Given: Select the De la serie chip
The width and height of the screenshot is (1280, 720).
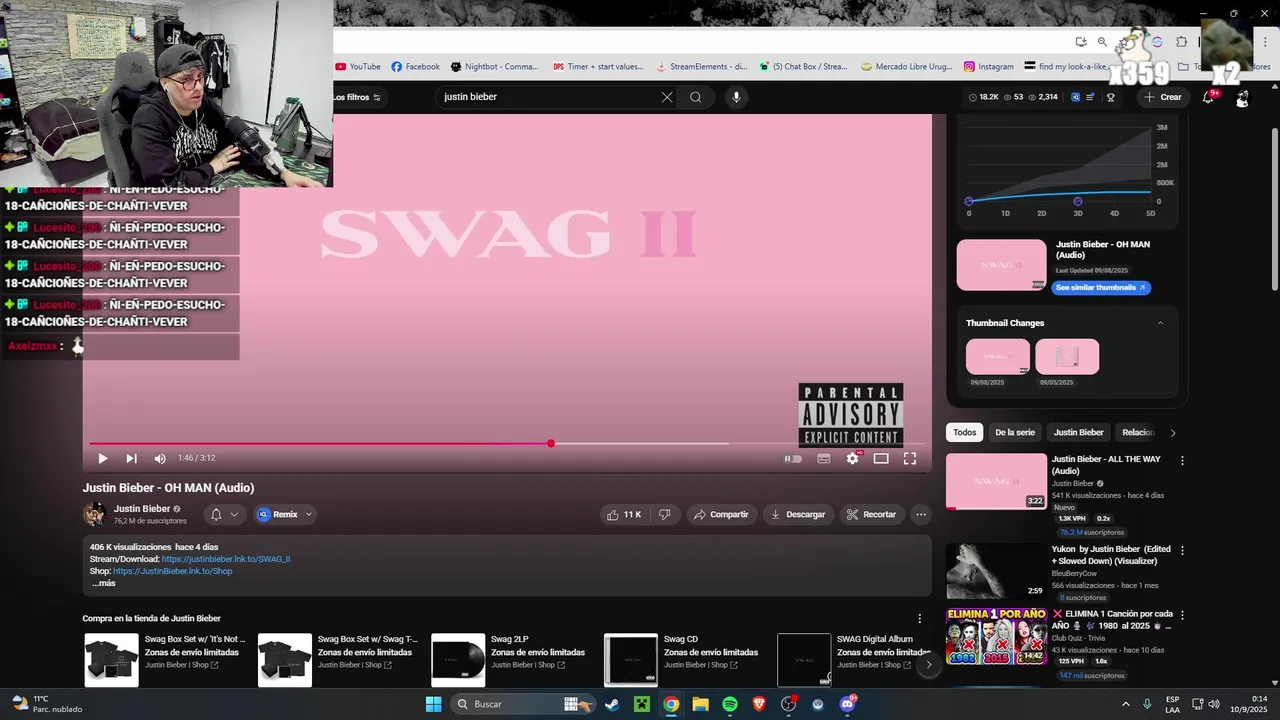Looking at the screenshot, I should click(1015, 432).
